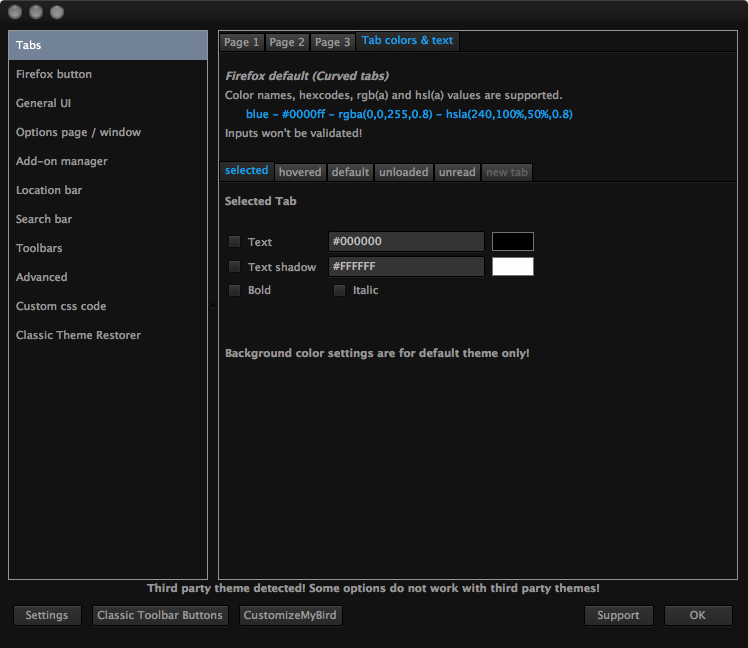Click the background color settings note

pos(377,354)
